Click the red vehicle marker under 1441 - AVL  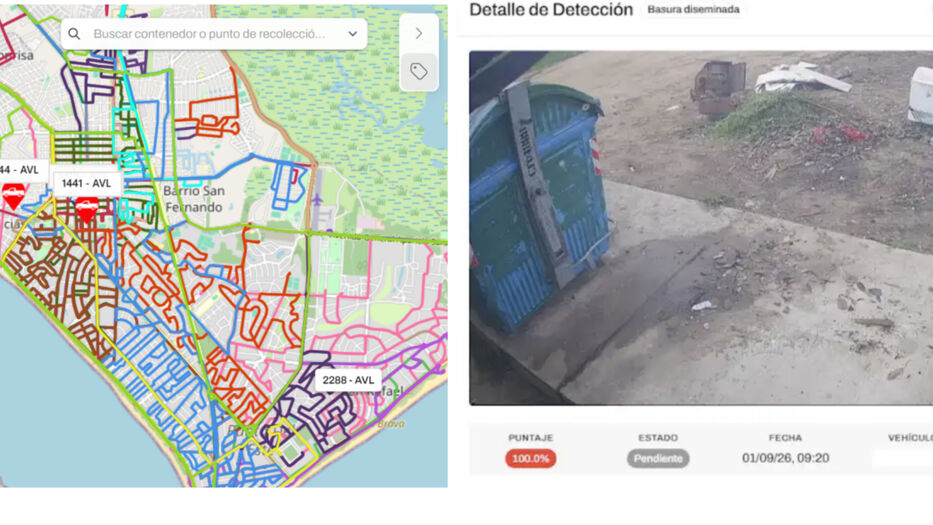click(87, 210)
